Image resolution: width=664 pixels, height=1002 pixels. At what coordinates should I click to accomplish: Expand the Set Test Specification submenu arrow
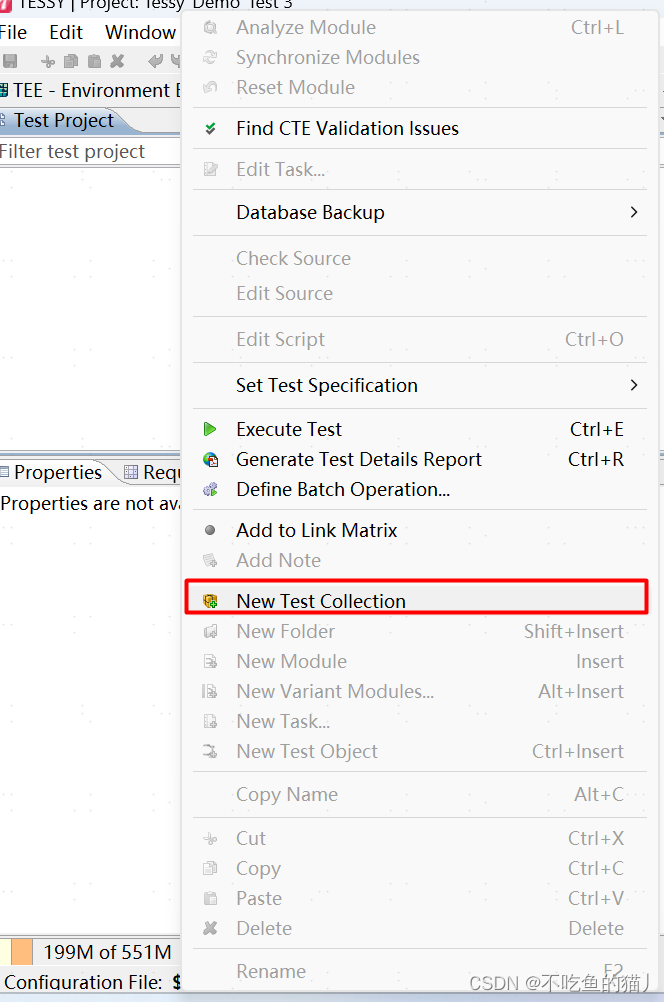633,385
